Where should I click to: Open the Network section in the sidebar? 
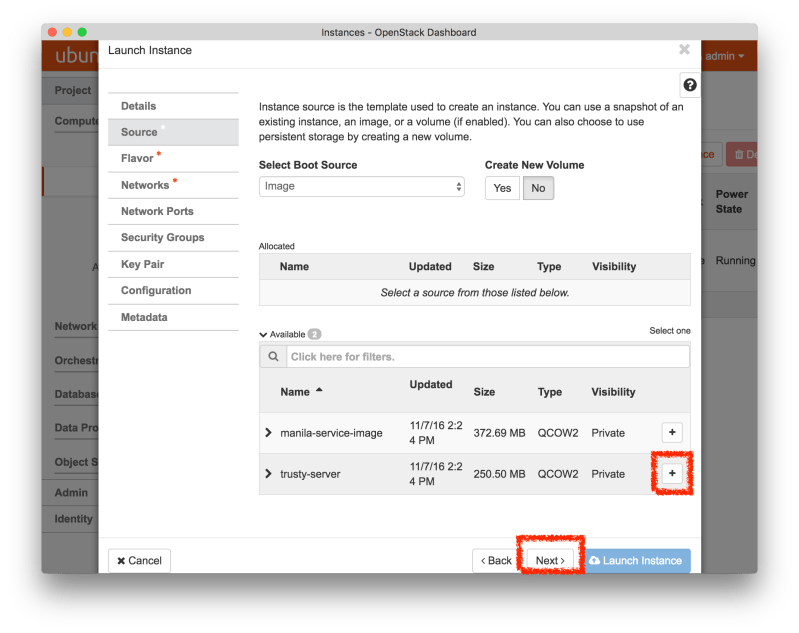coord(75,326)
